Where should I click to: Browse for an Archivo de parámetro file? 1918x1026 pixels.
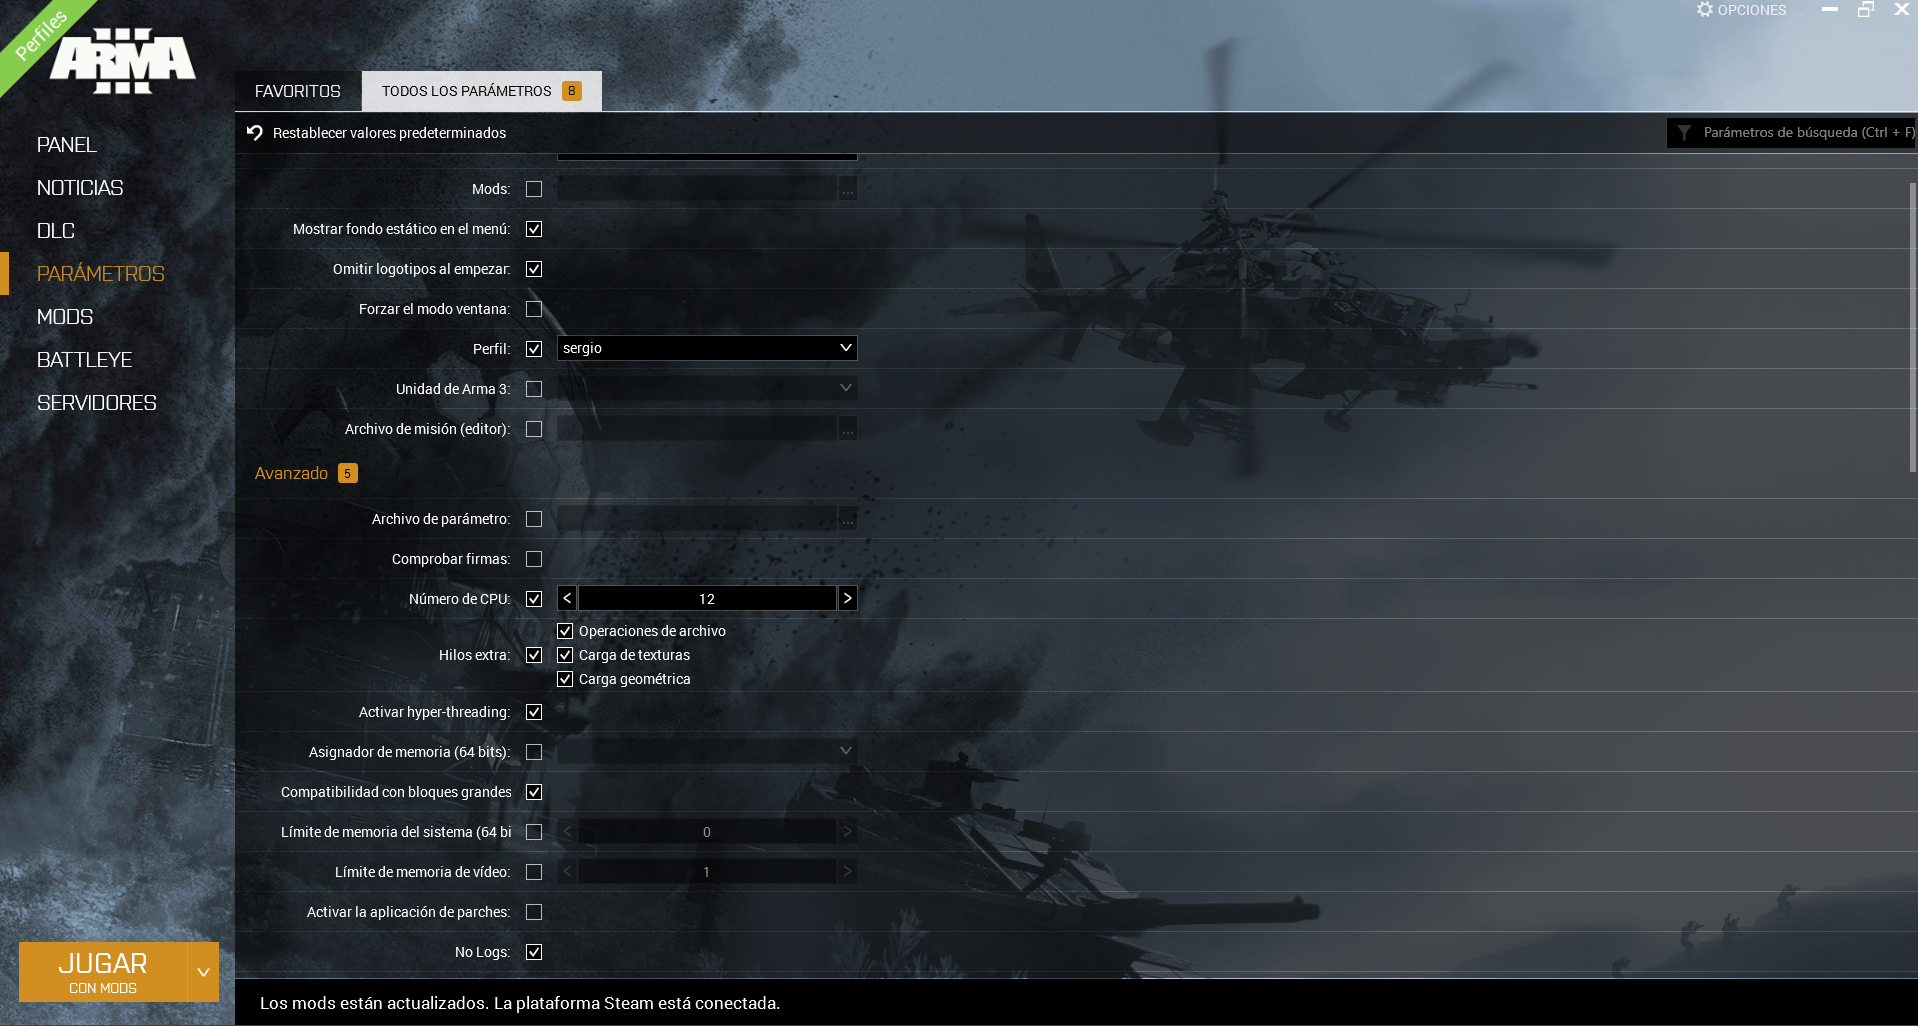[x=845, y=518]
